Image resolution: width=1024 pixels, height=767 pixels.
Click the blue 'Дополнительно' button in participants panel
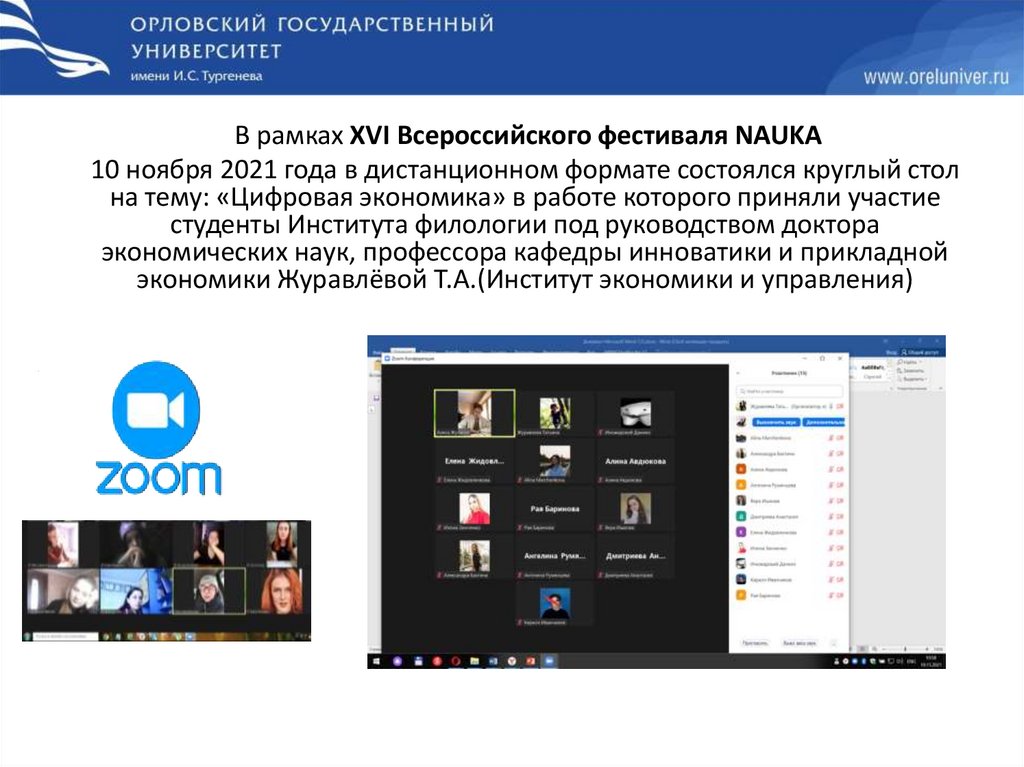[824, 422]
